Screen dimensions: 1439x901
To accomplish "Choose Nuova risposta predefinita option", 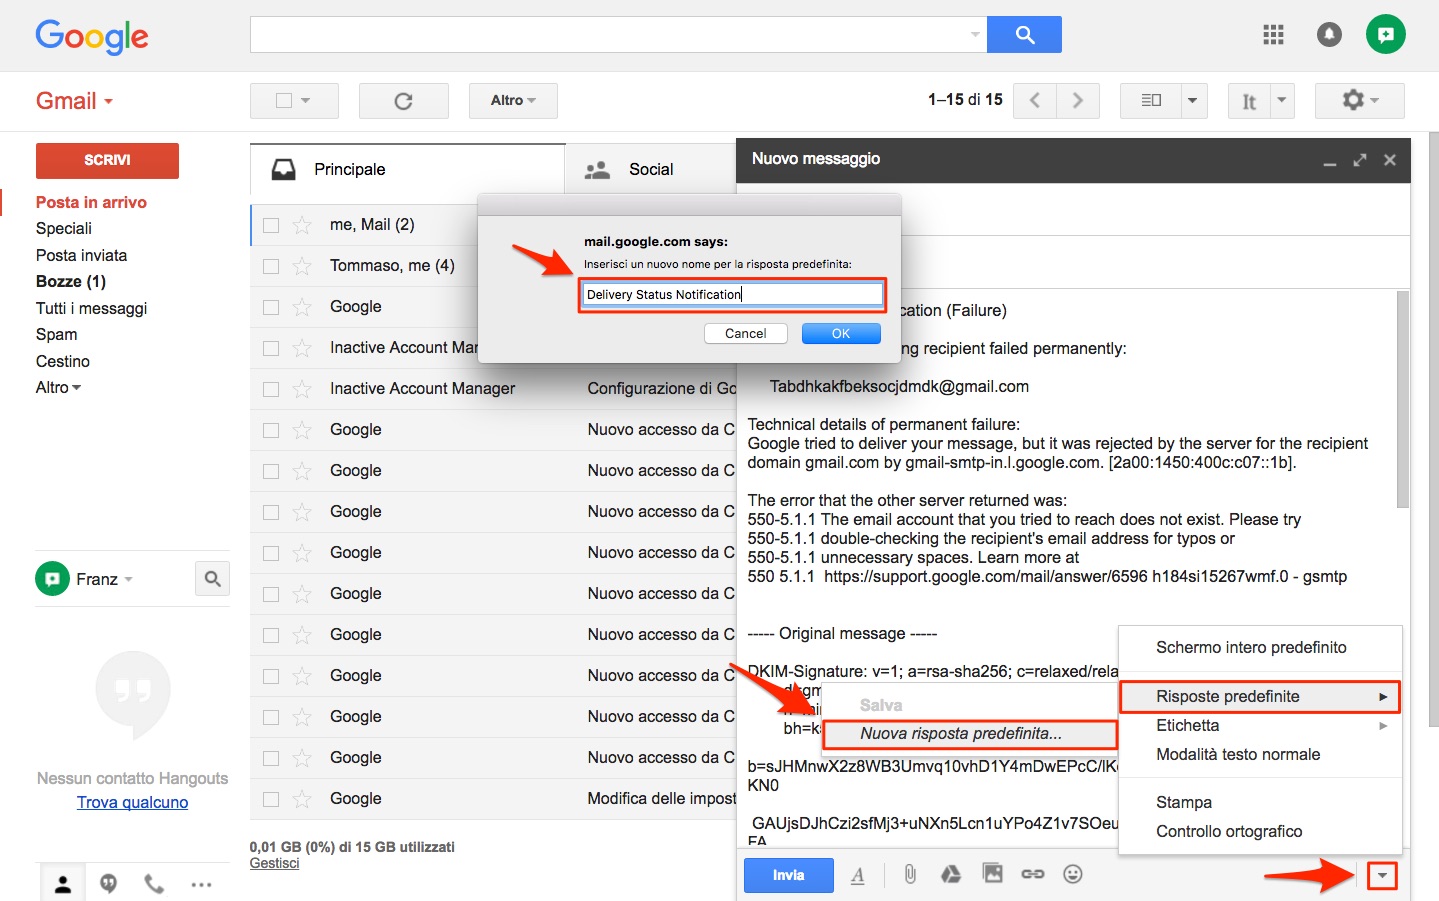I will (969, 734).
